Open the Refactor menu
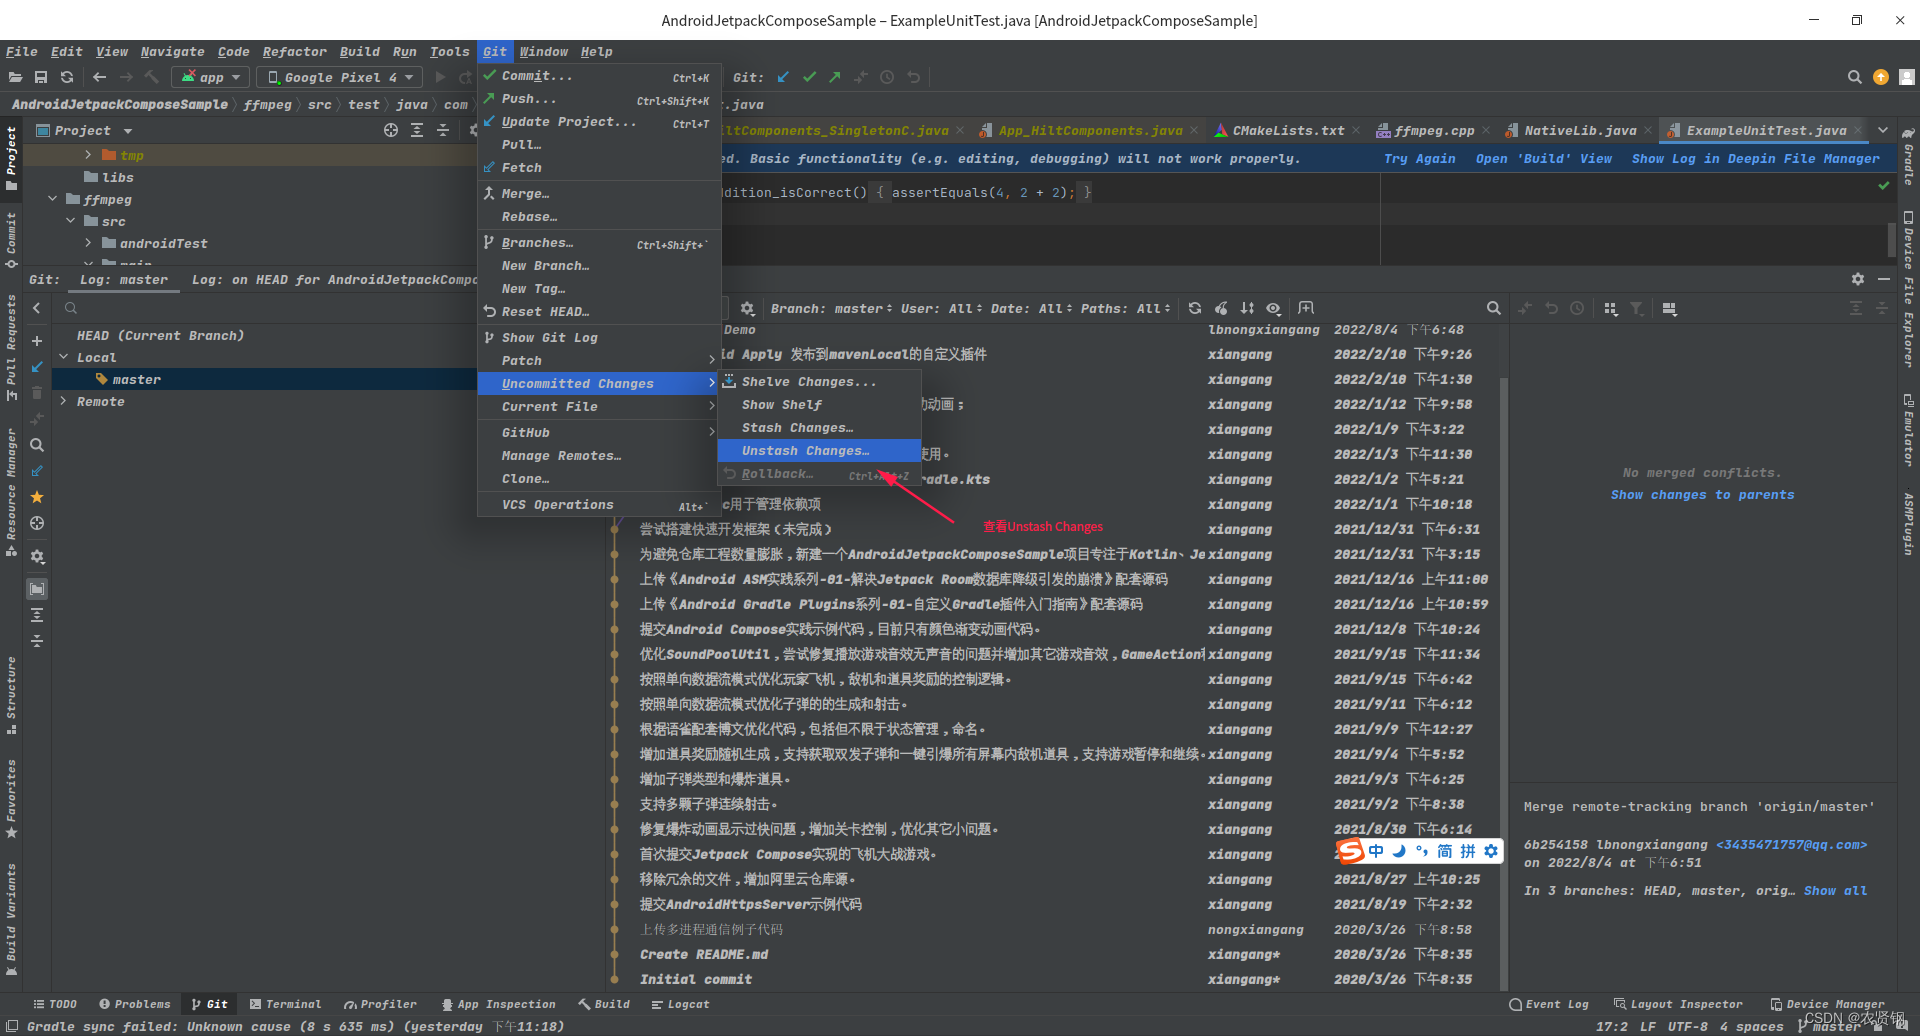1920x1036 pixels. tap(294, 51)
